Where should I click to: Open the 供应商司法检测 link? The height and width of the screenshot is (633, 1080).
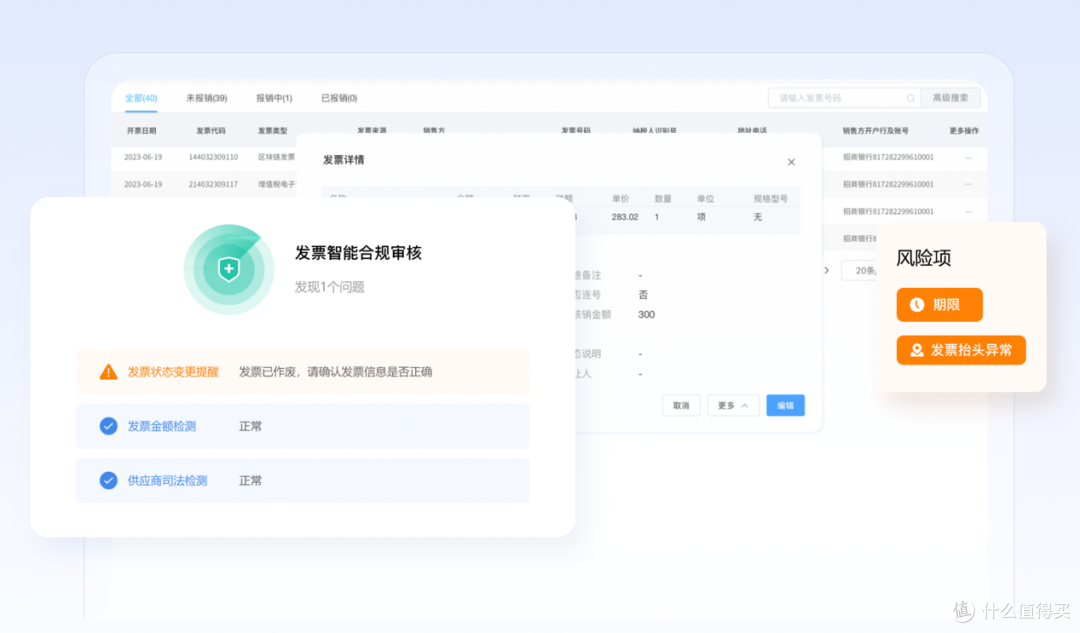click(x=167, y=481)
